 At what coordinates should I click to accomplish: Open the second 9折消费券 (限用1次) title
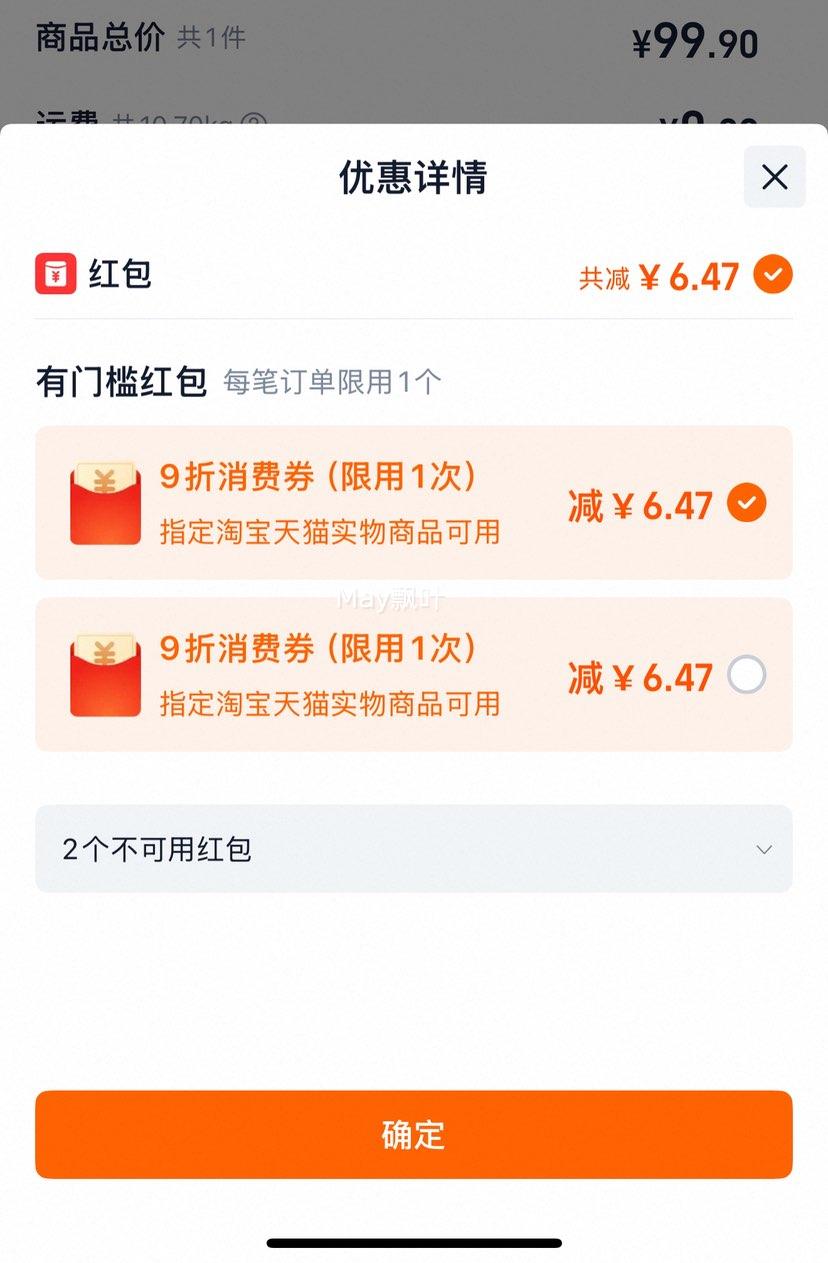(319, 649)
